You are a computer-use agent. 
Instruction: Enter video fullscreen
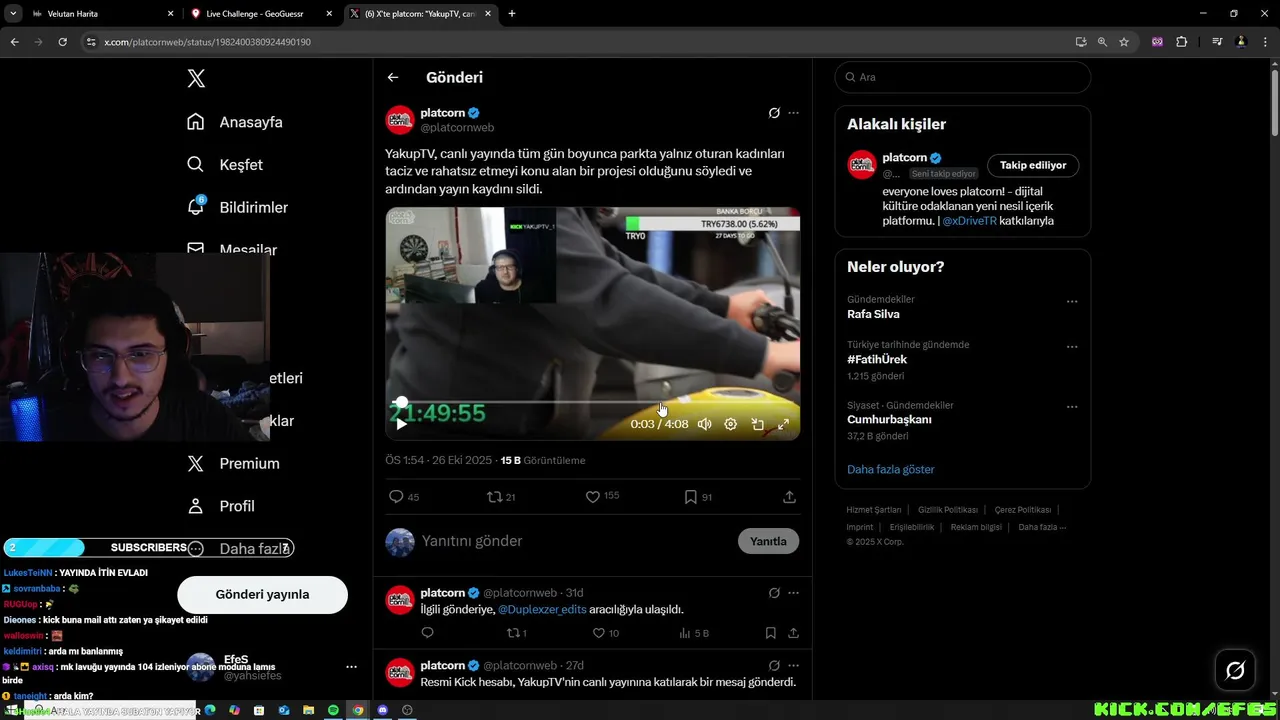pyautogui.click(x=783, y=424)
